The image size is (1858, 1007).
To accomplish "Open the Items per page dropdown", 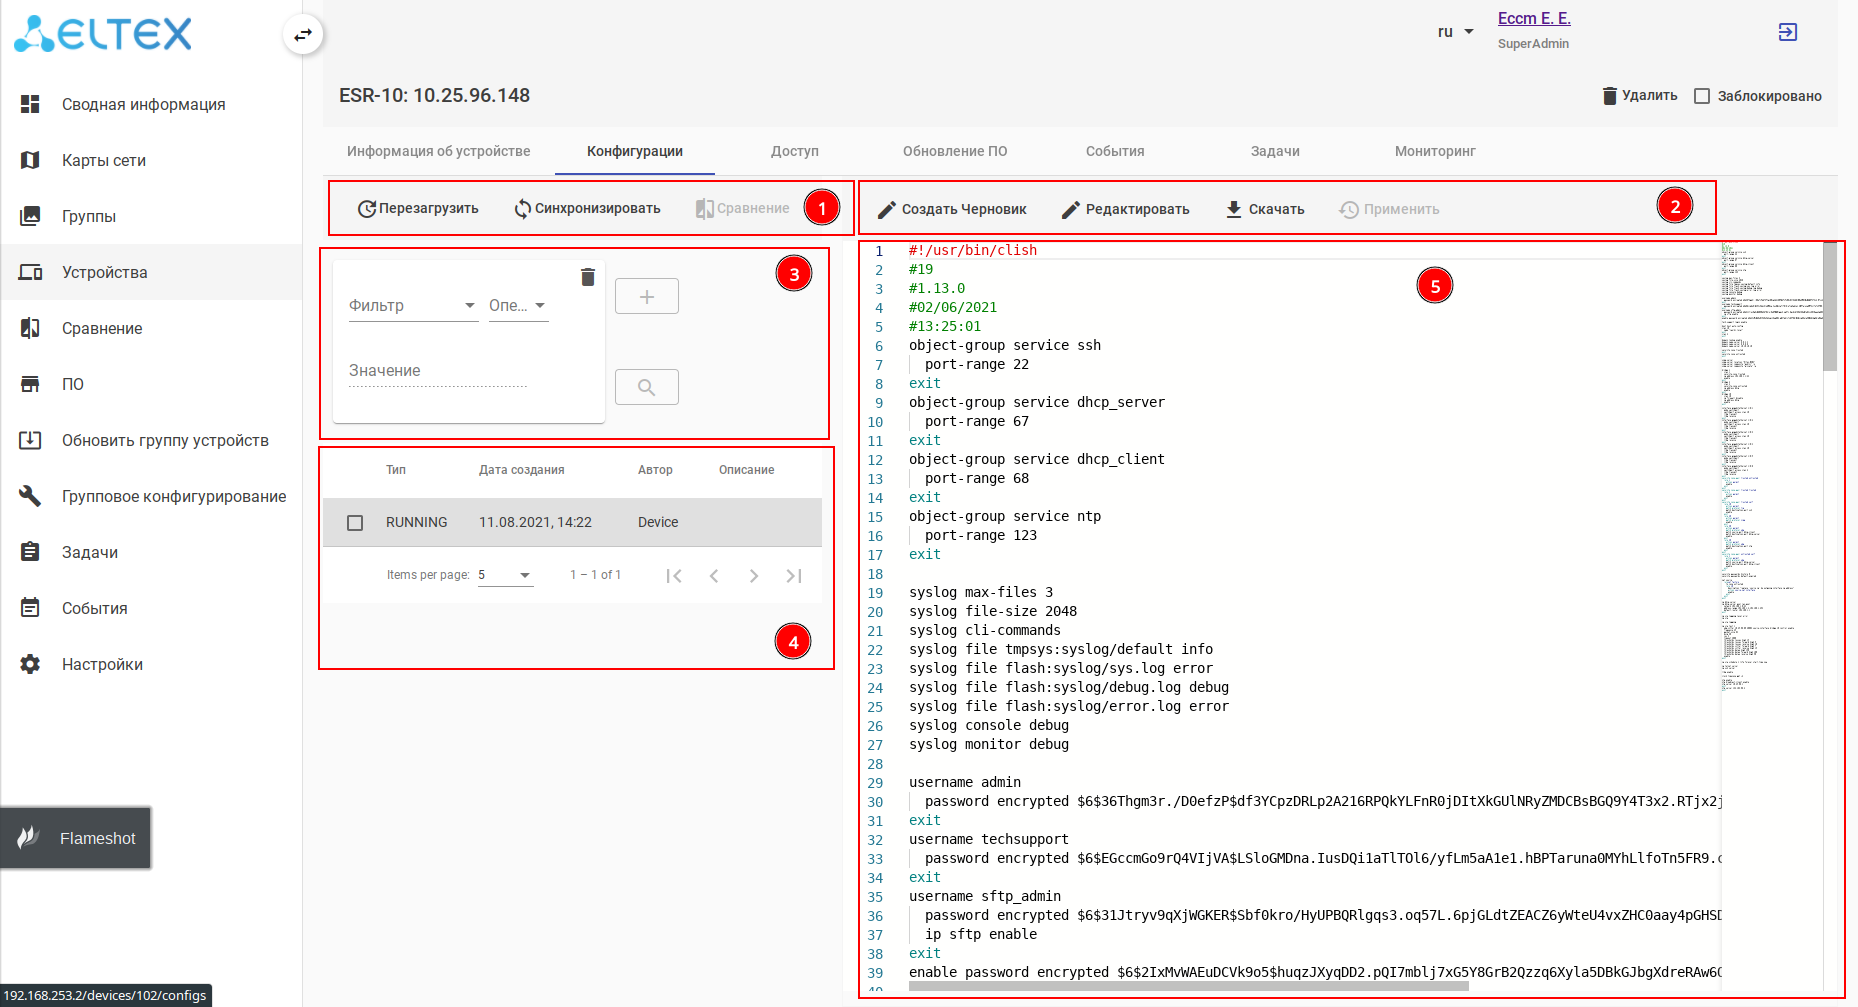I will [x=505, y=575].
